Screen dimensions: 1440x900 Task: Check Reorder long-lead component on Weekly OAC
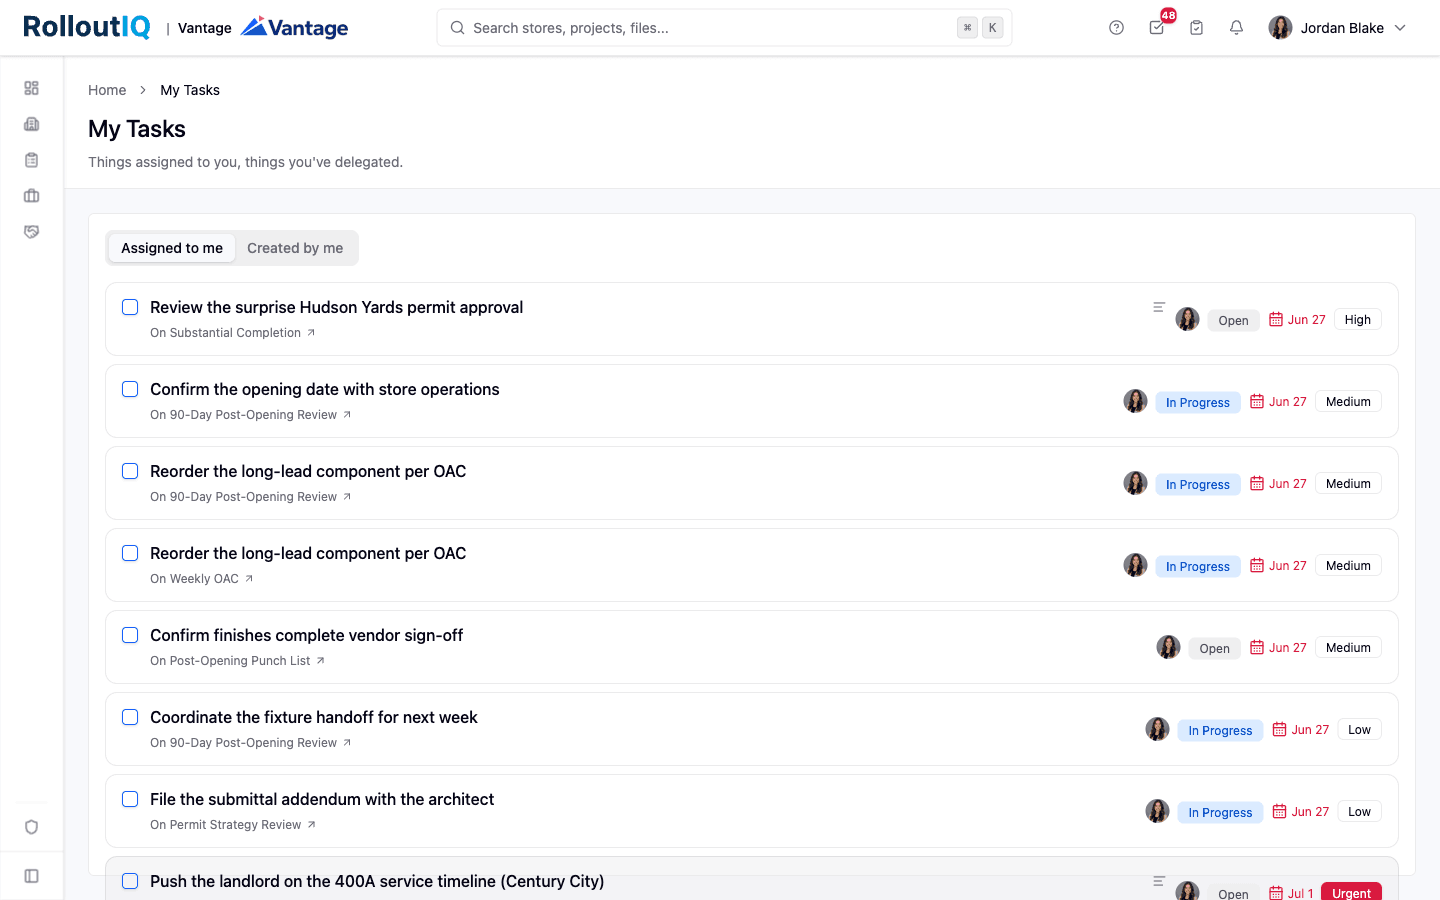click(x=130, y=553)
